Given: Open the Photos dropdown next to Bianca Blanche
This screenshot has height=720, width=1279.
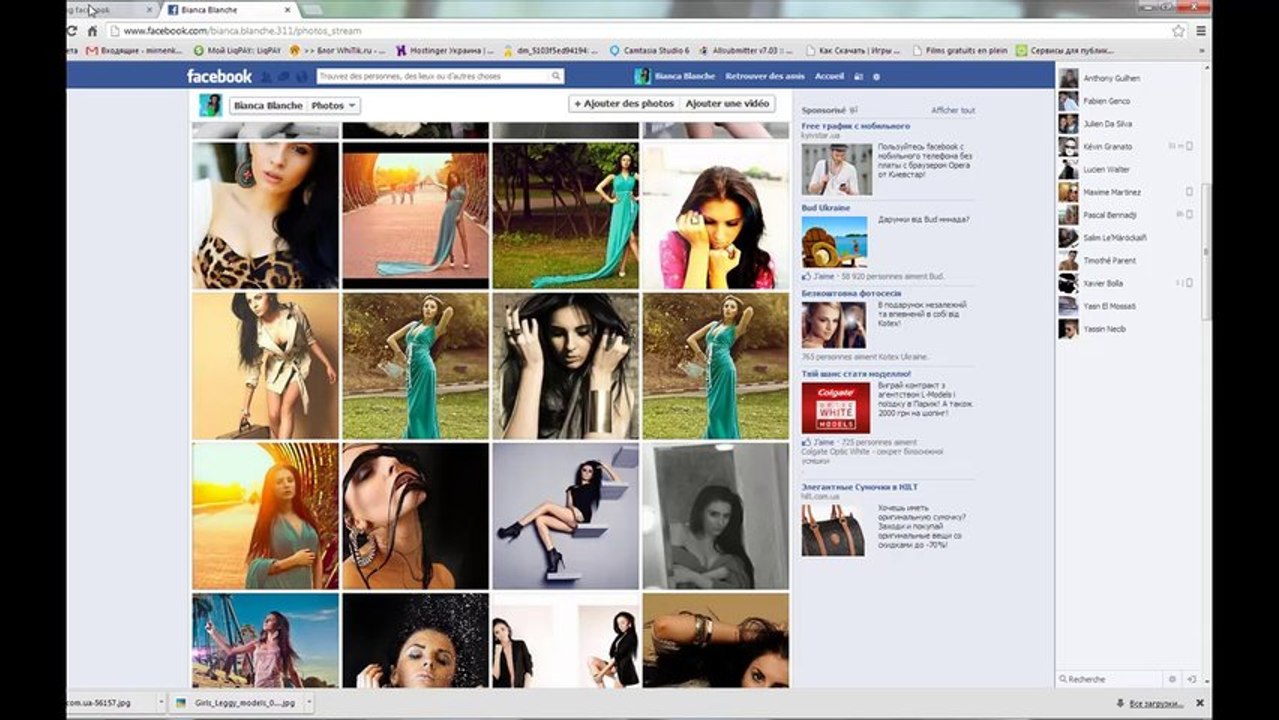Looking at the screenshot, I should 333,105.
